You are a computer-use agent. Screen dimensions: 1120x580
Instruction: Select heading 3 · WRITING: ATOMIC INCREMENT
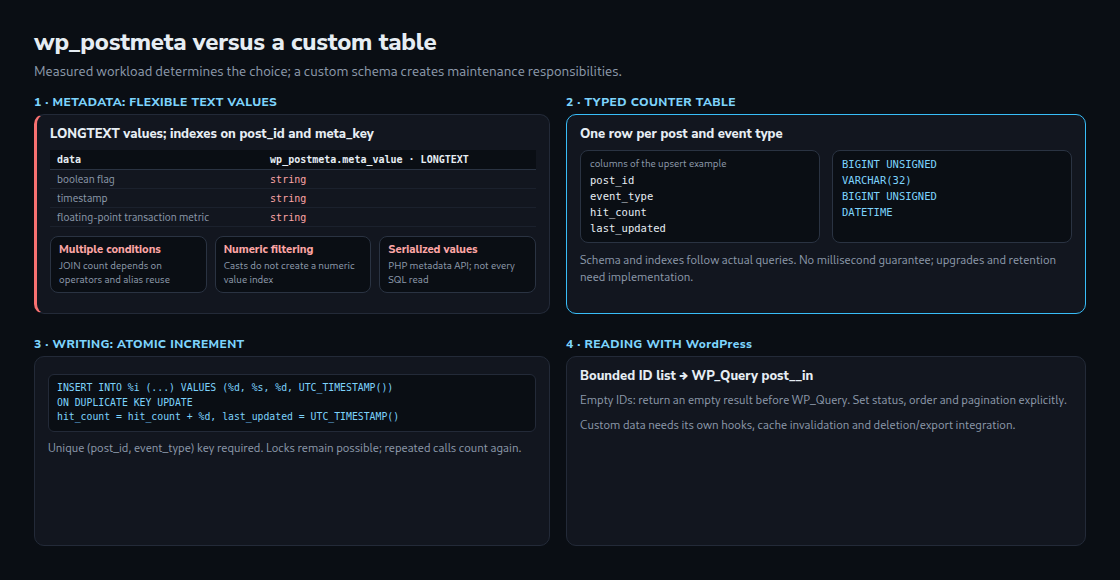click(x=139, y=344)
